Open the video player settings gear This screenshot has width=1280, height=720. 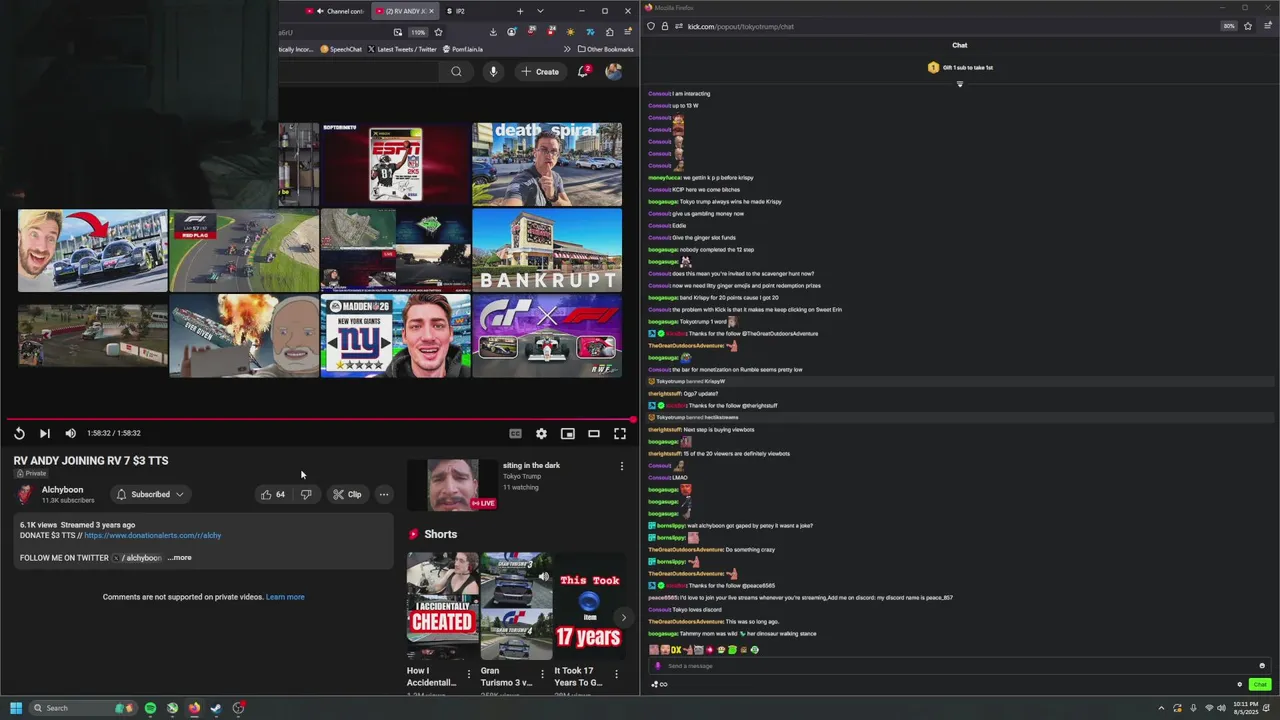(541, 433)
